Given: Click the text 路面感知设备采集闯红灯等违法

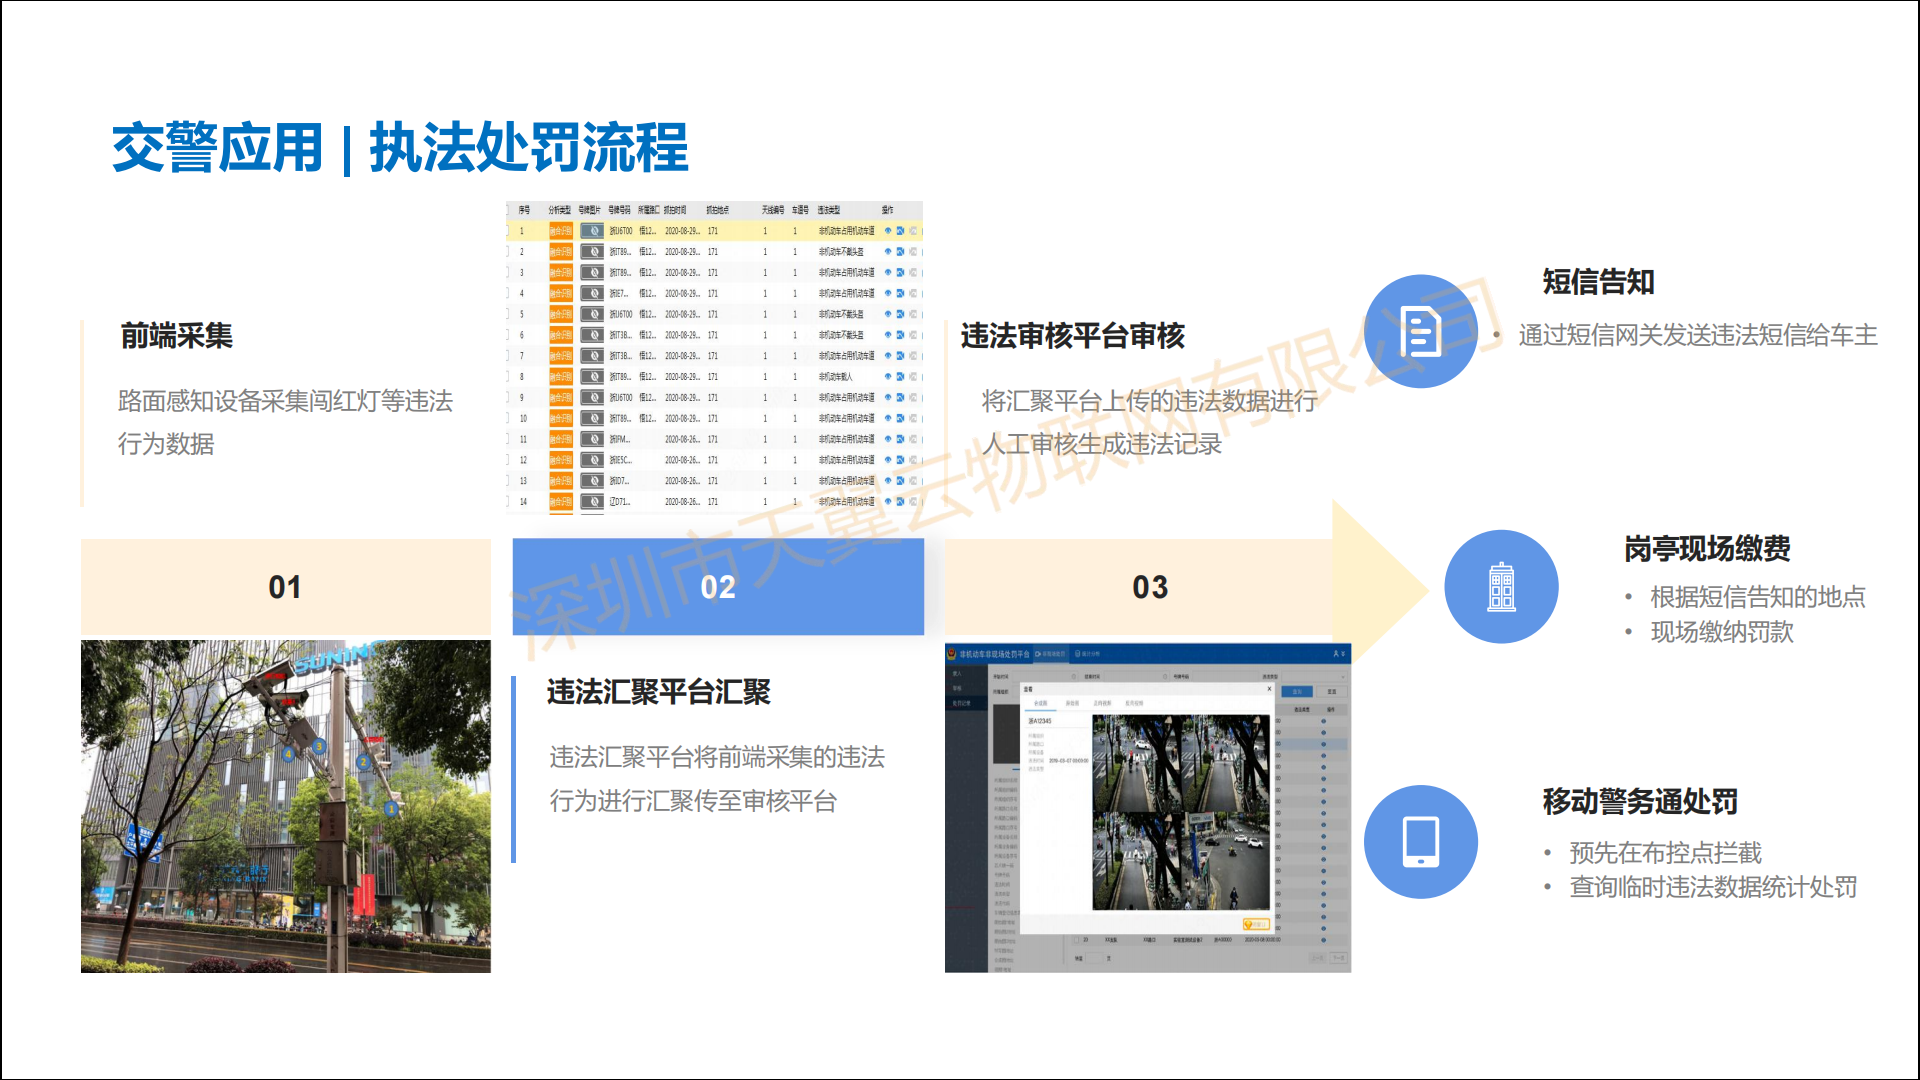Looking at the screenshot, I should (x=285, y=401).
